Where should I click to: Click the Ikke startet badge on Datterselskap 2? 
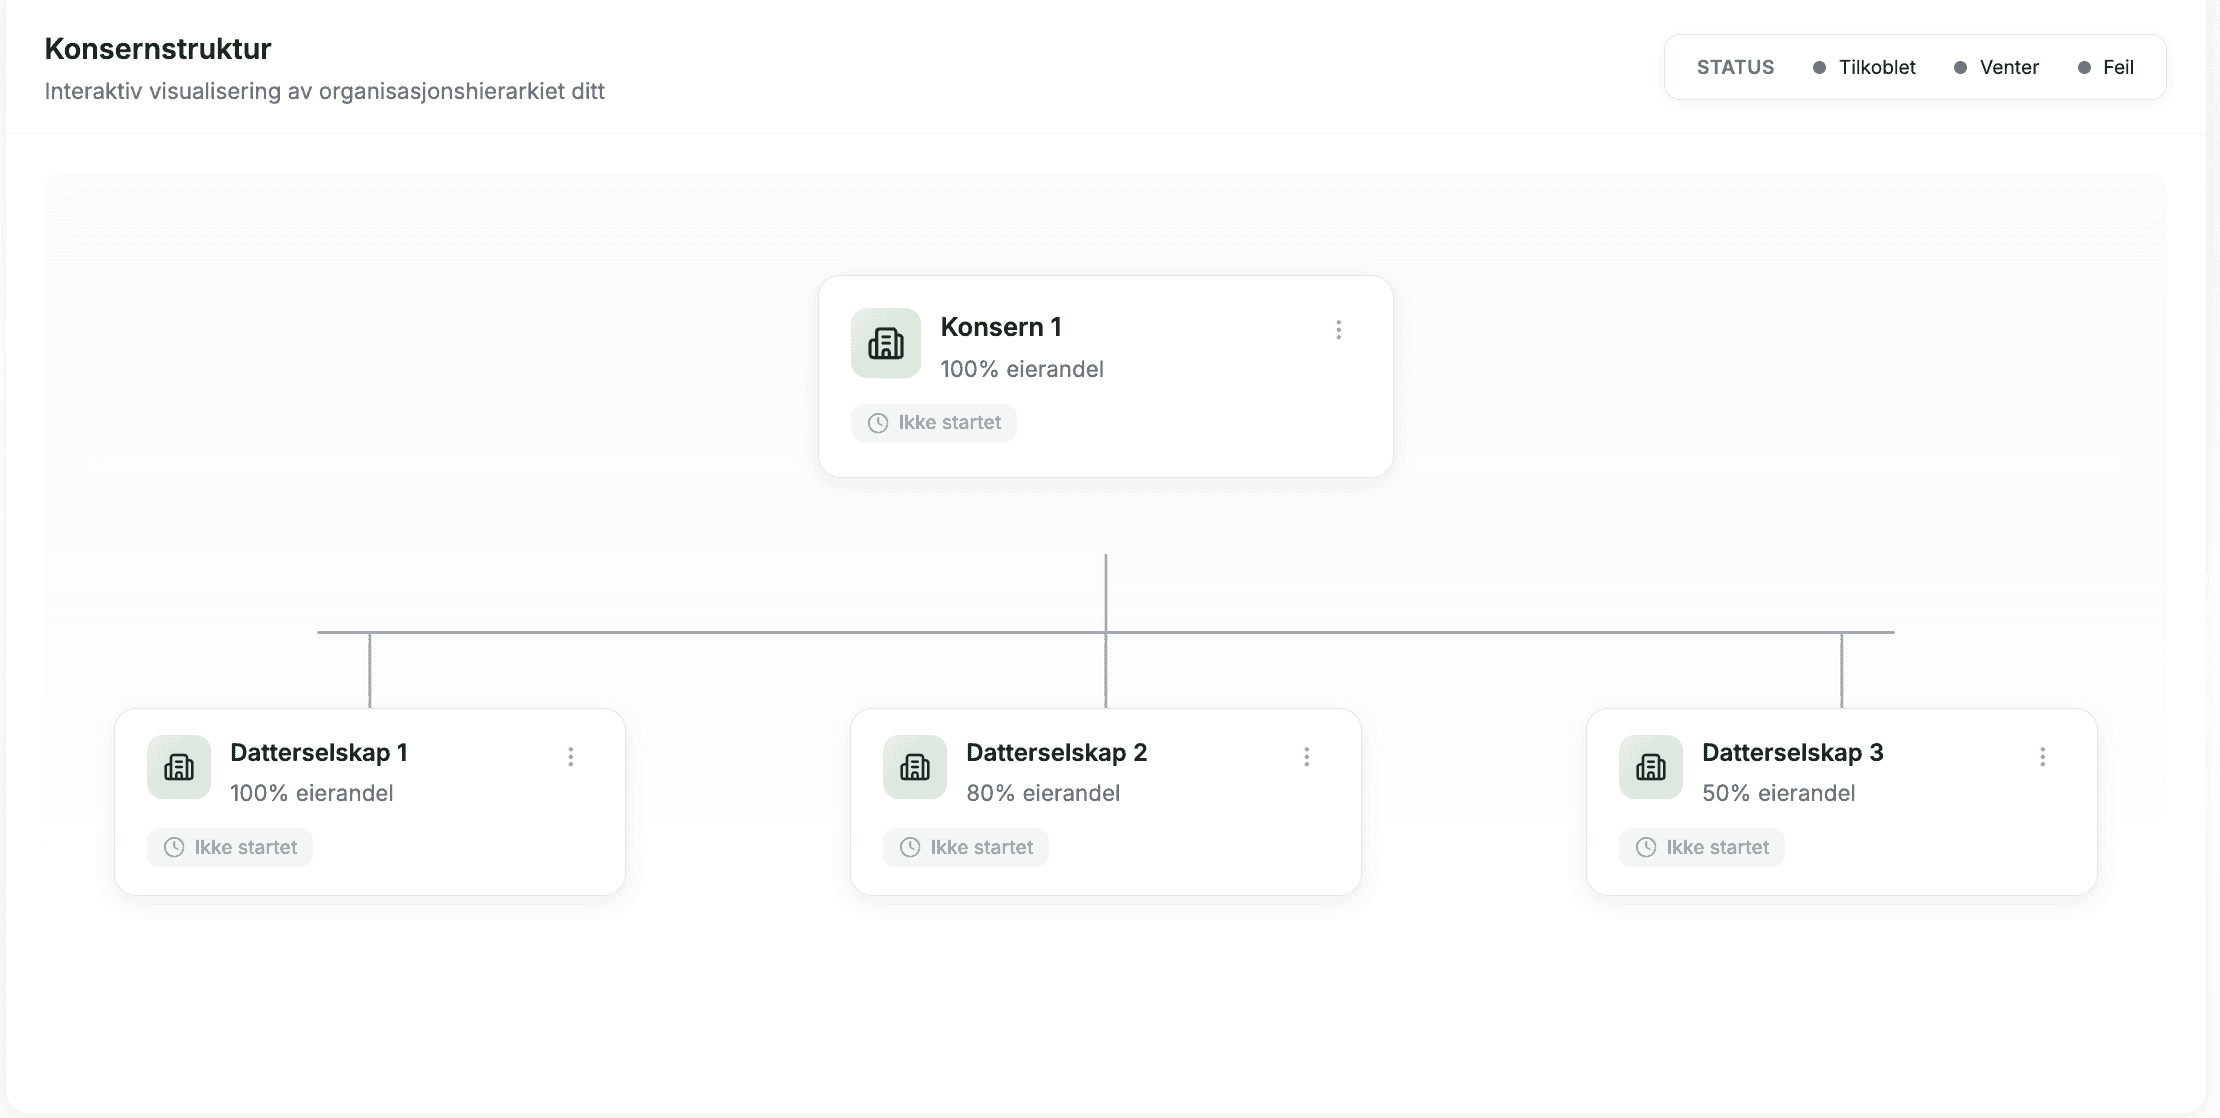coord(965,847)
